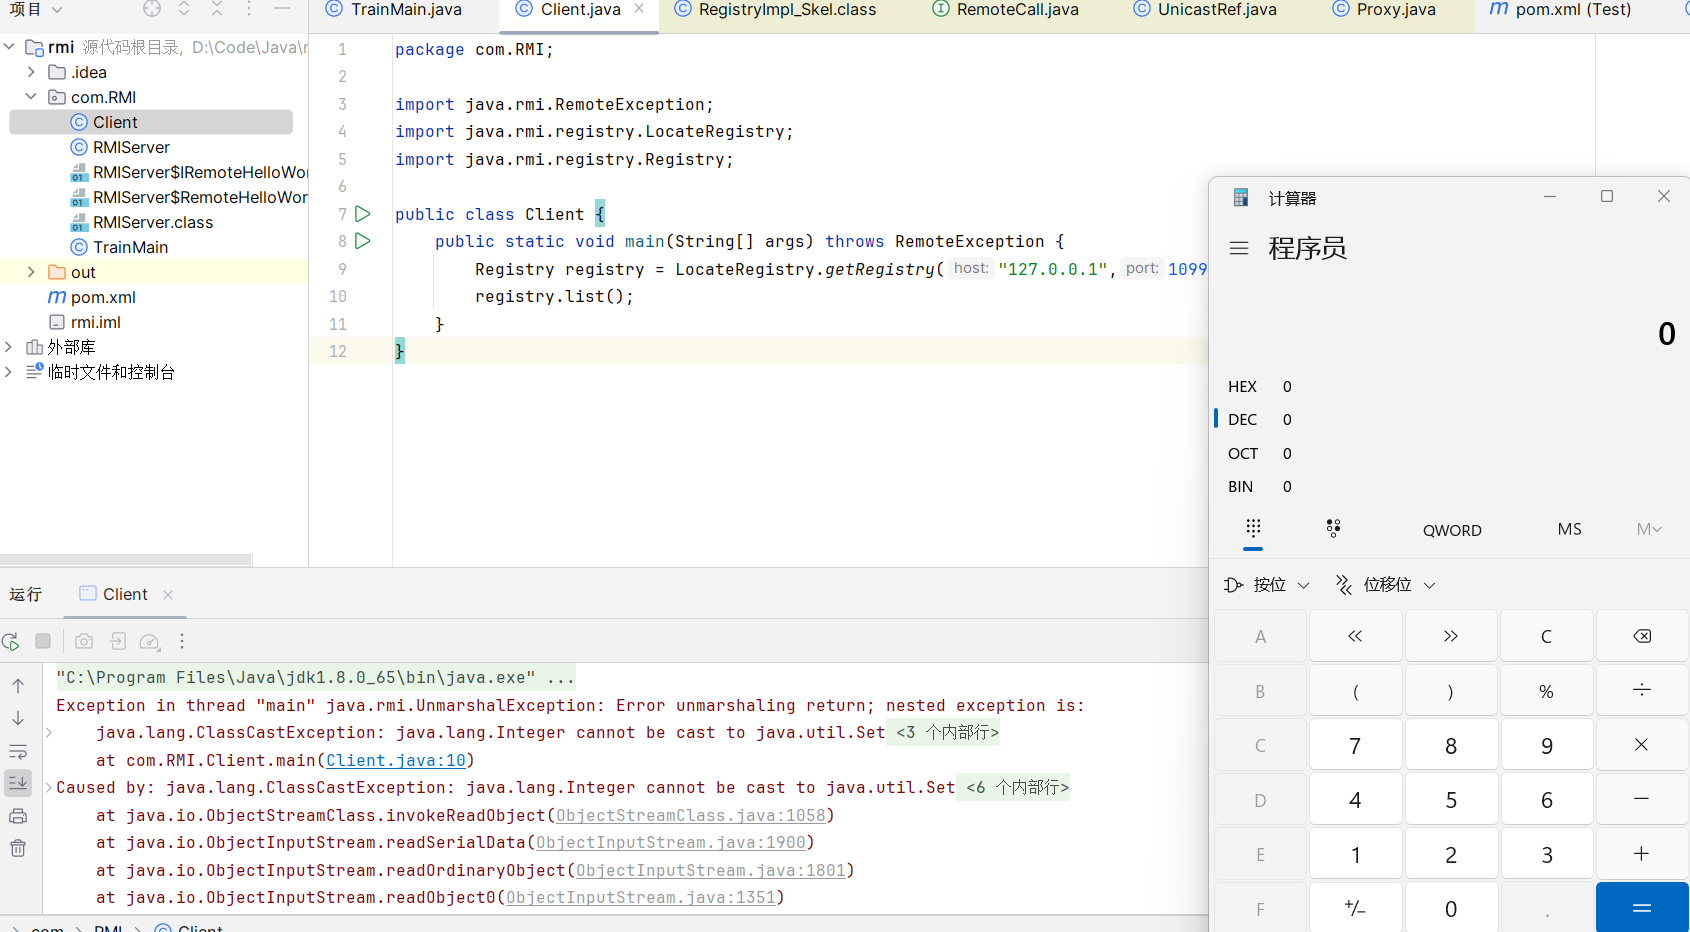Screen dimensions: 1690x932
Task: Expand the out folder
Action: tap(31, 272)
